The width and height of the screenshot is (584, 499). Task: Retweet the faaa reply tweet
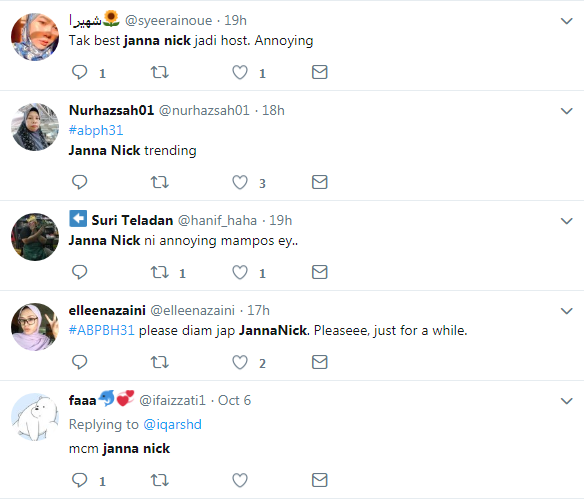point(159,480)
